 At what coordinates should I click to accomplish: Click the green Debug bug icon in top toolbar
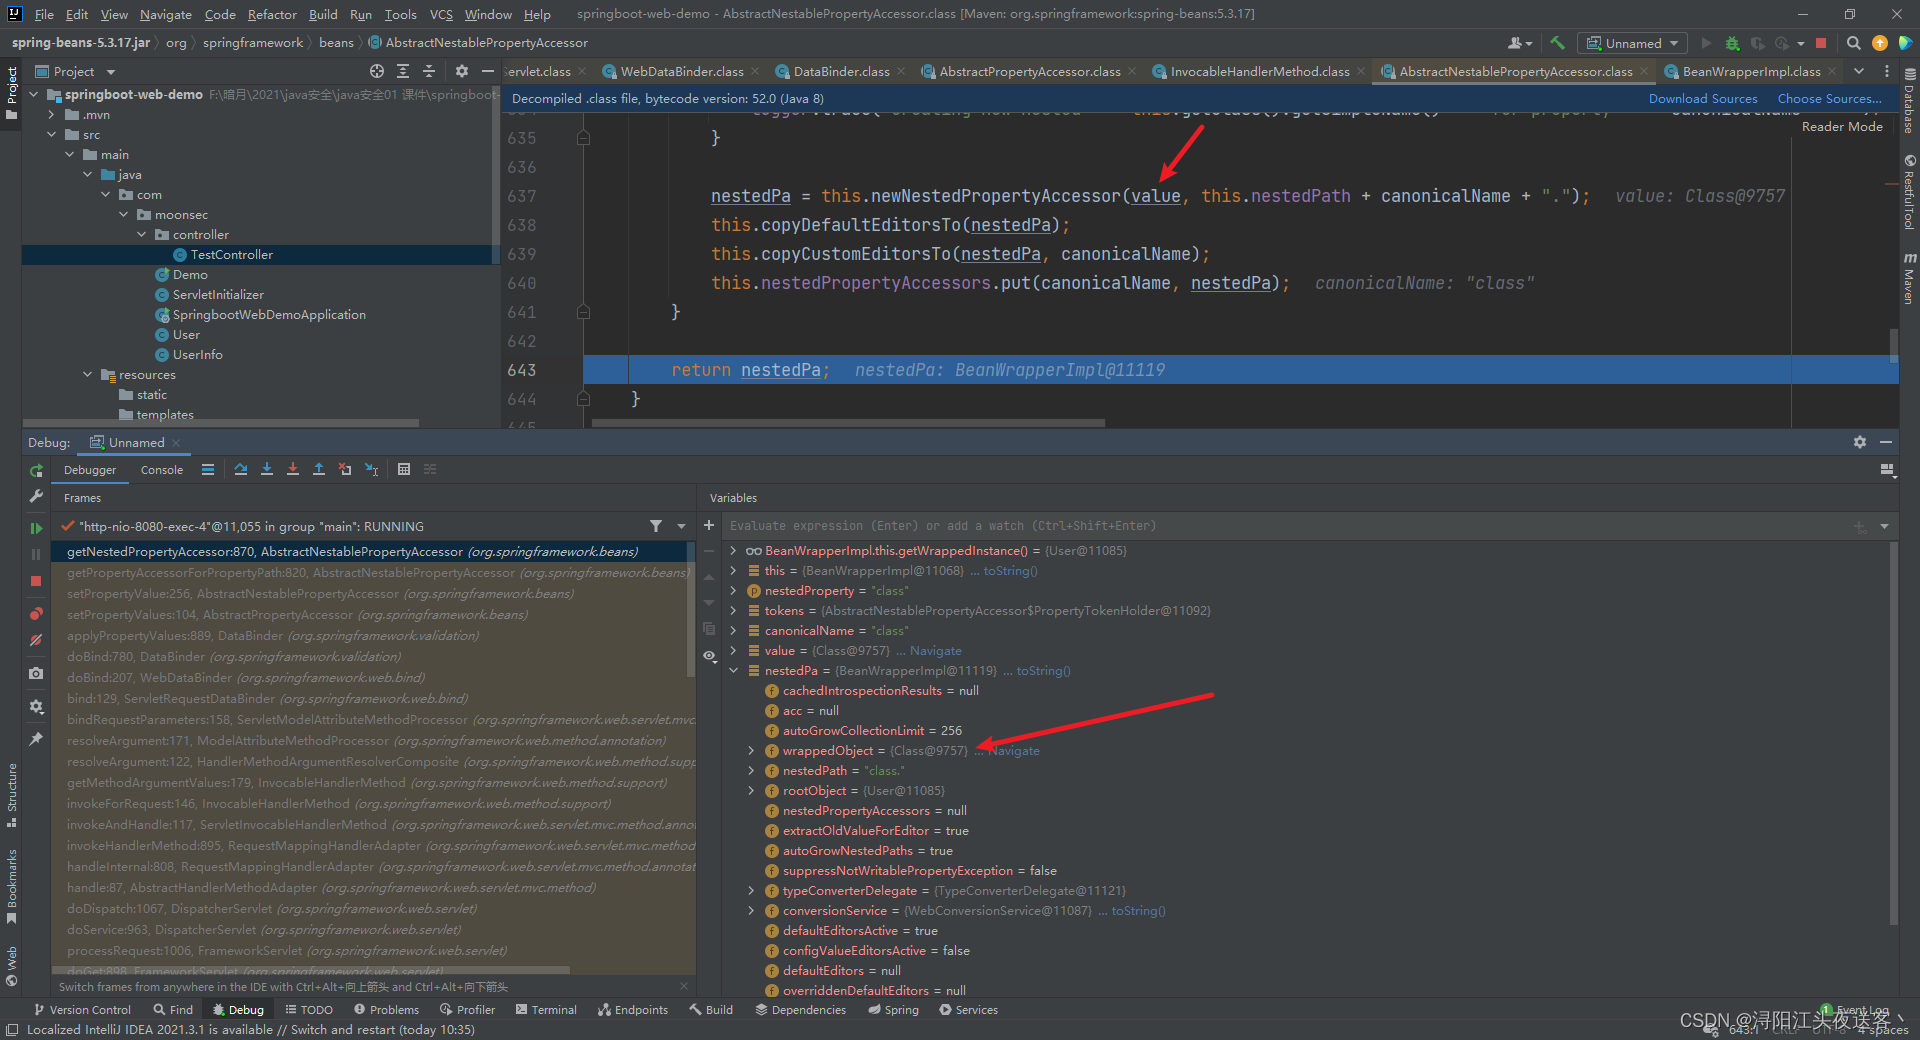pos(1733,43)
